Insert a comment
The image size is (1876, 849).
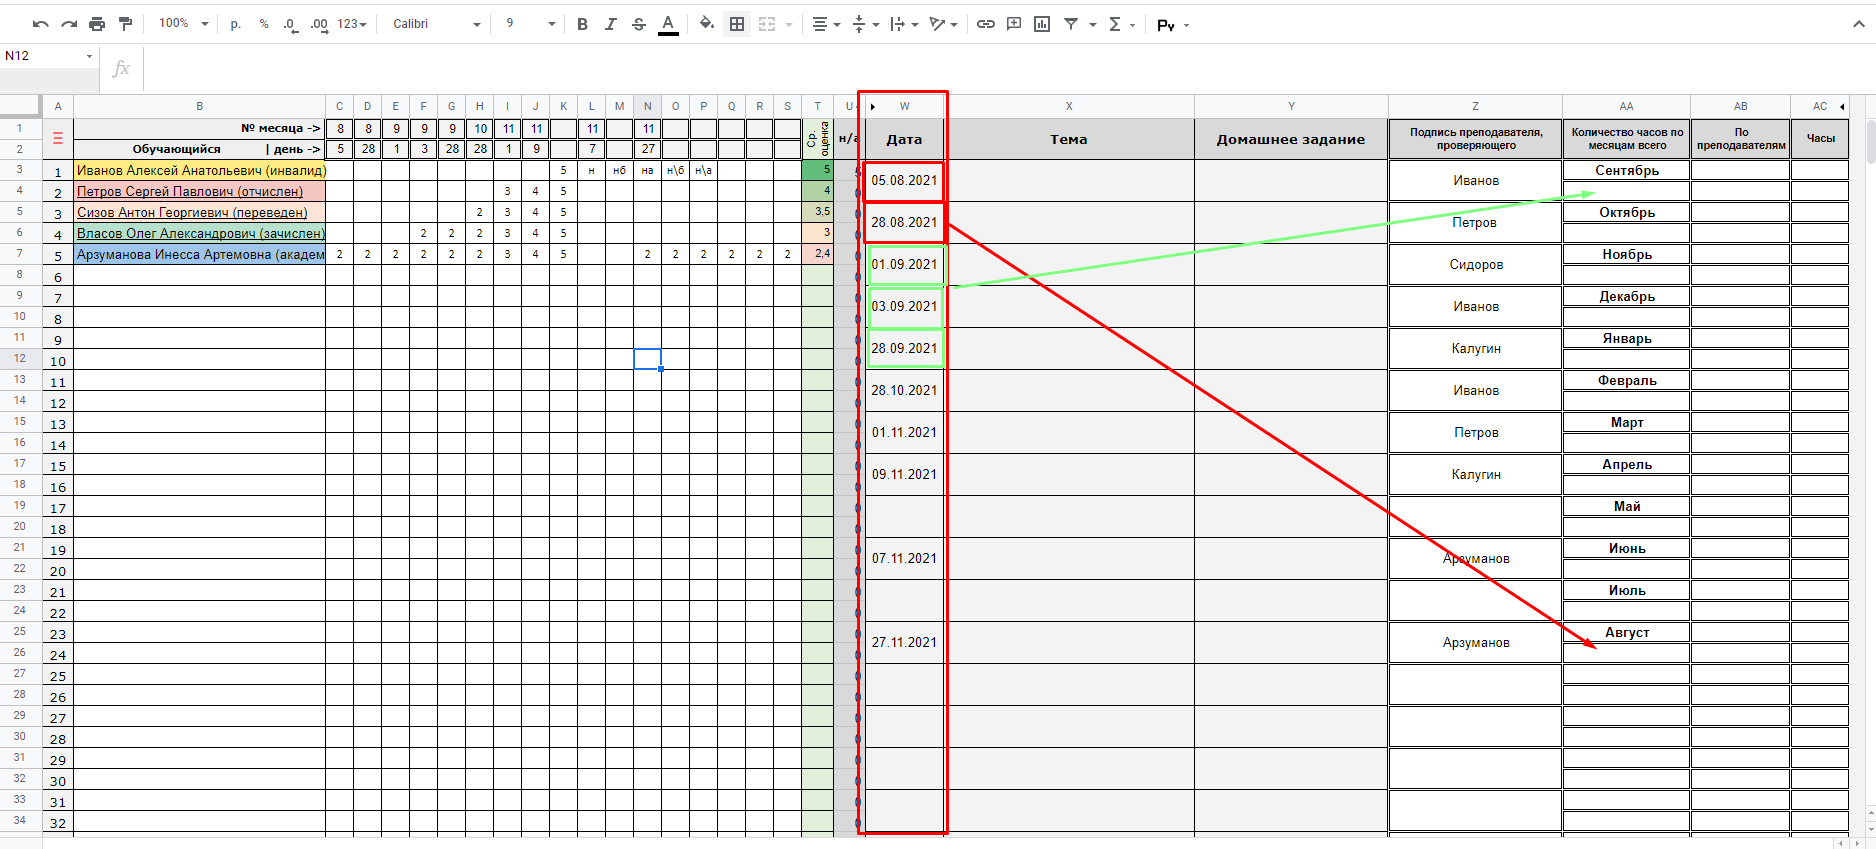pyautogui.click(x=1014, y=24)
